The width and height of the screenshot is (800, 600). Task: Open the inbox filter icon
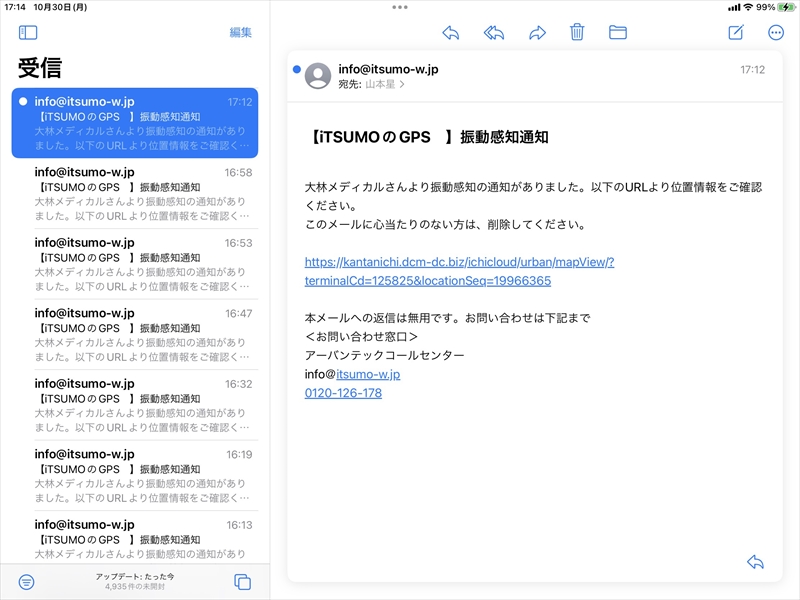coord(27,582)
